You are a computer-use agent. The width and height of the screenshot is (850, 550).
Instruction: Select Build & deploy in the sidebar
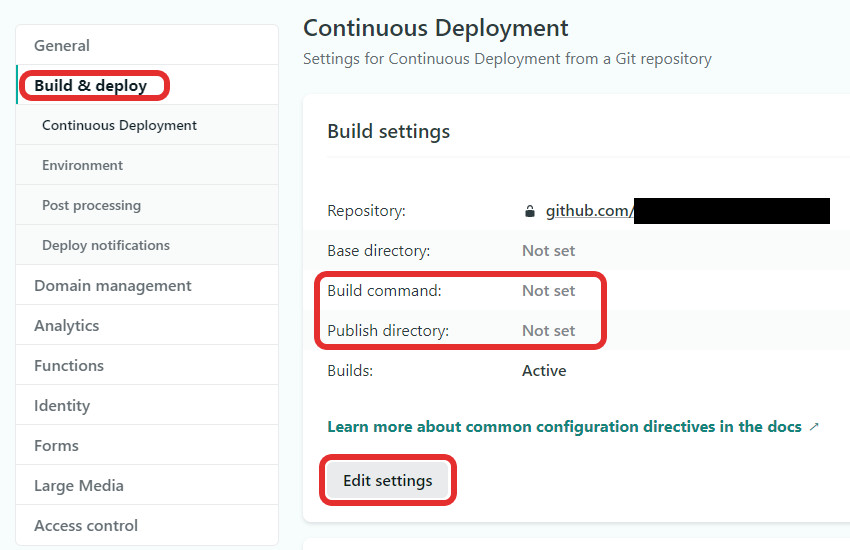[x=91, y=86]
